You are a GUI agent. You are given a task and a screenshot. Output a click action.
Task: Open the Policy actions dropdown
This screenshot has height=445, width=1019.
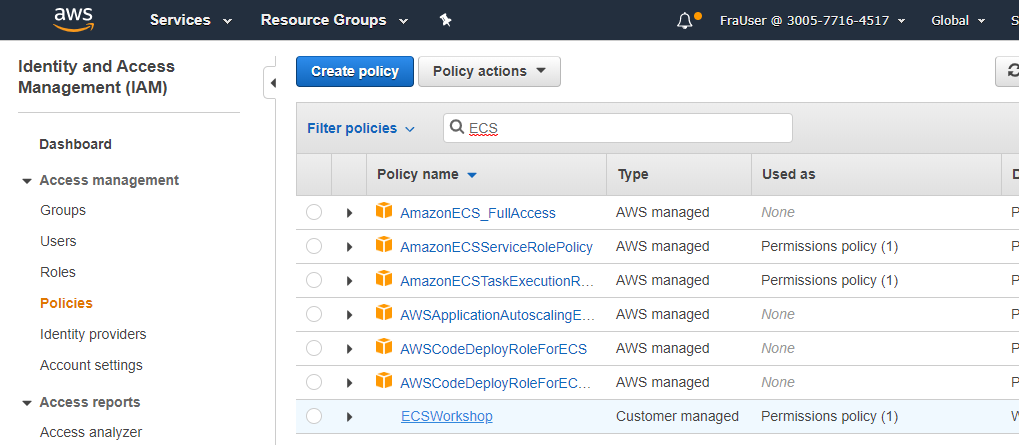tap(489, 71)
